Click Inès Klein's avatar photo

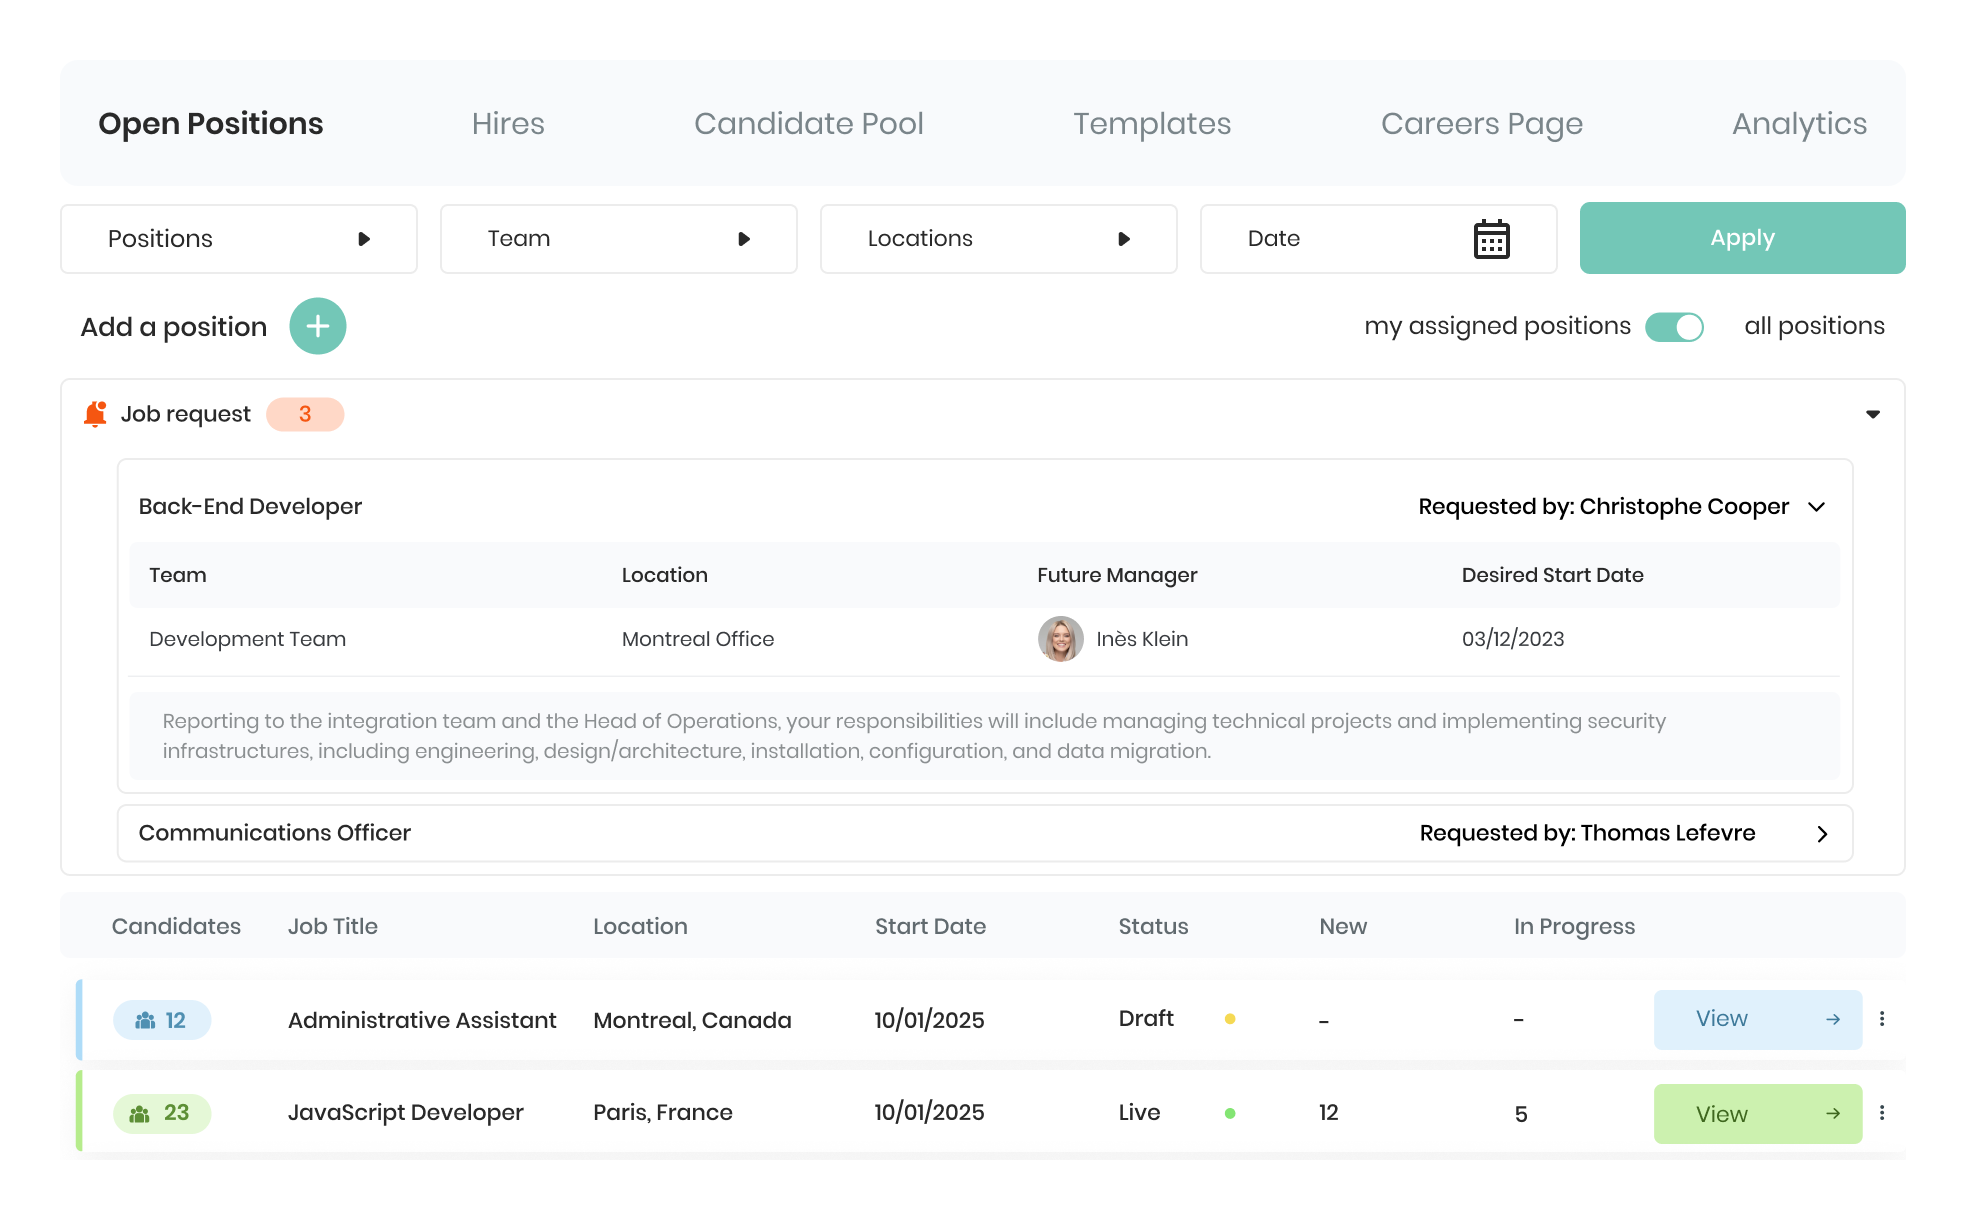(1061, 639)
